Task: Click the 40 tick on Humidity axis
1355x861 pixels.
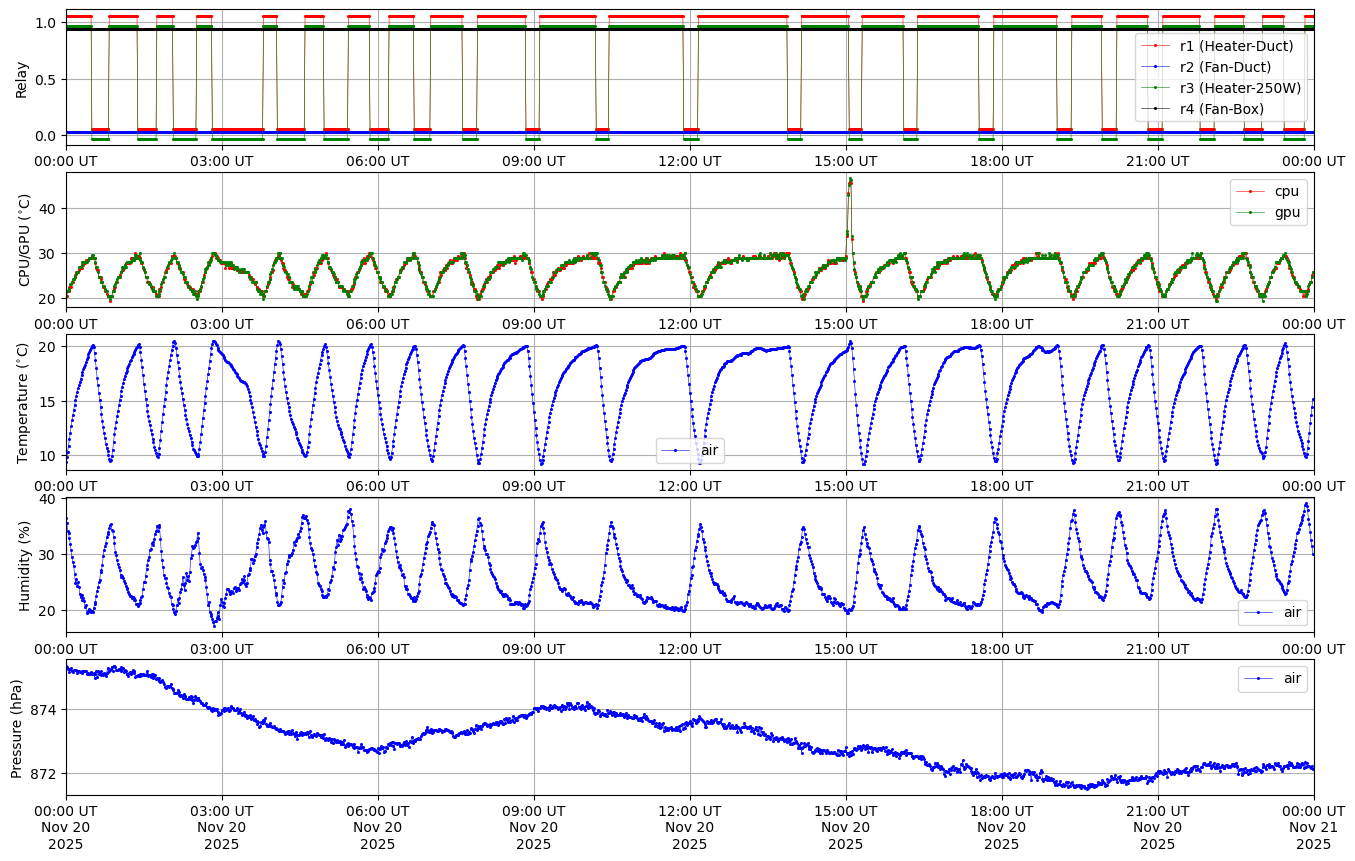Action: click(x=49, y=498)
